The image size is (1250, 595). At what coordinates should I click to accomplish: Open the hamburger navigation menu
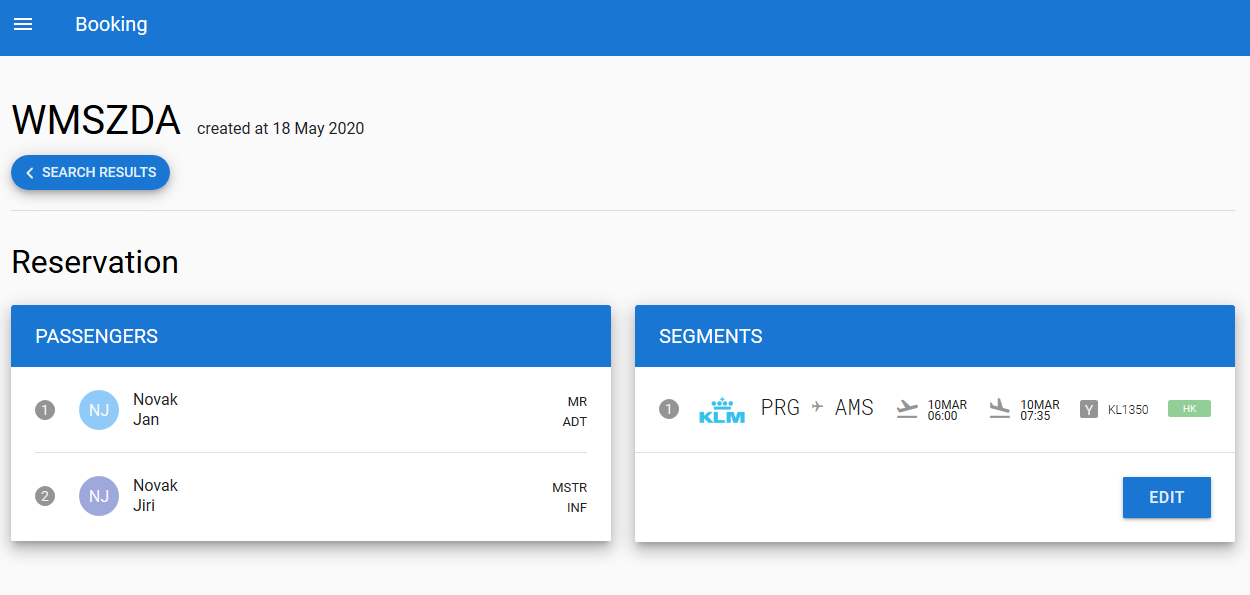[23, 24]
